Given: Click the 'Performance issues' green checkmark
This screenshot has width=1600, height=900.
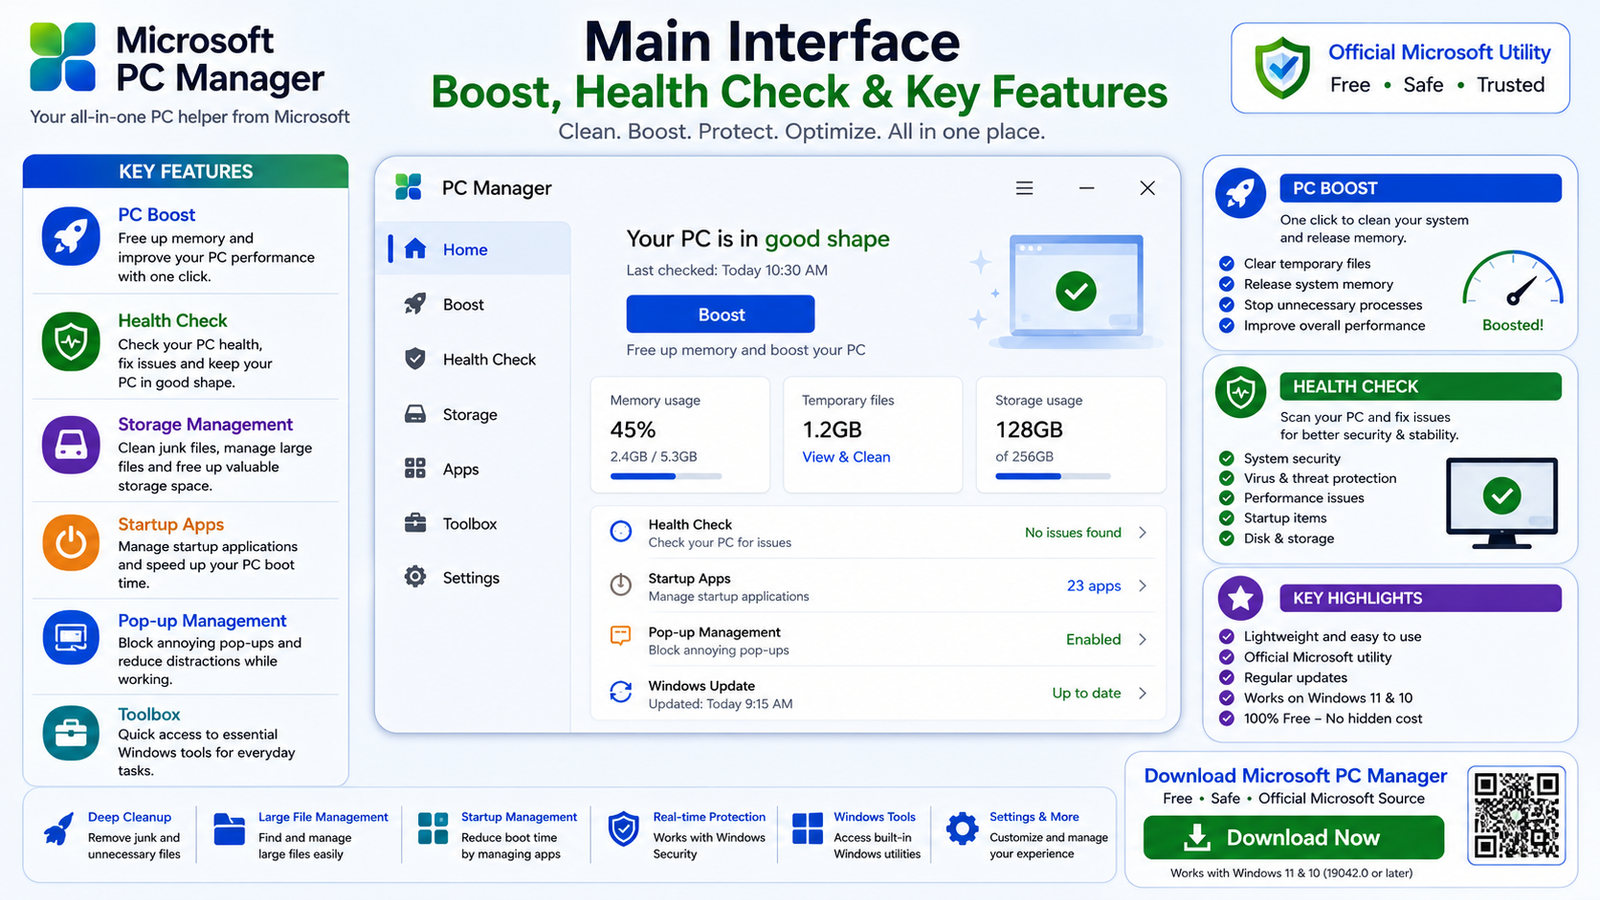Looking at the screenshot, I should (x=1227, y=498).
